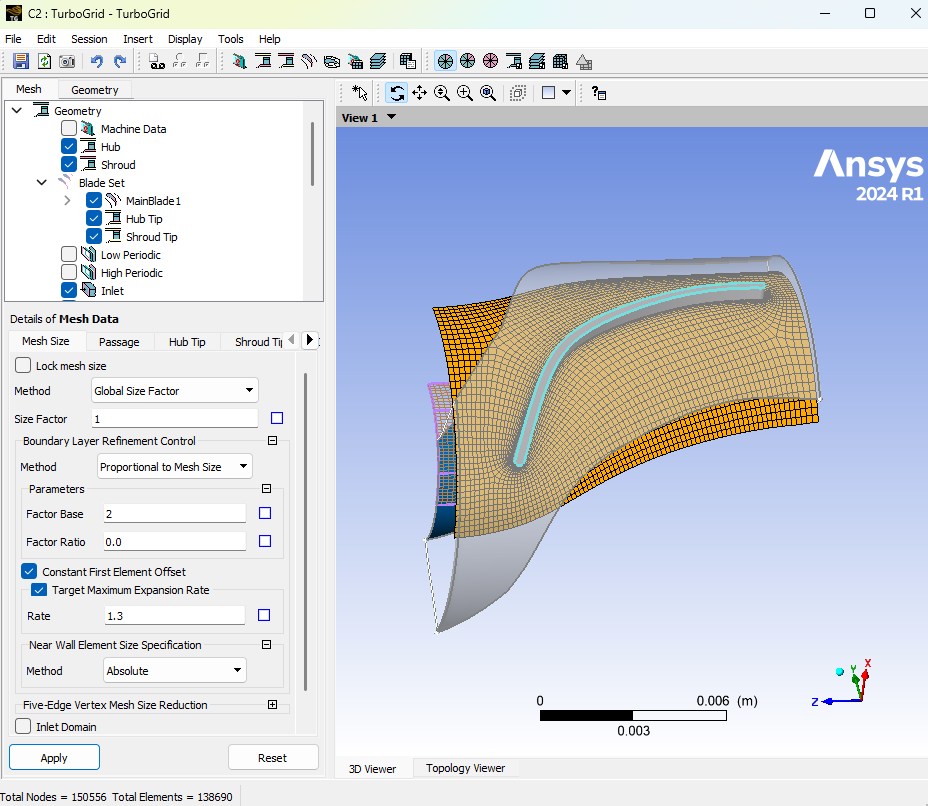Open the Insert menu
The width and height of the screenshot is (928, 806).
click(x=138, y=39)
